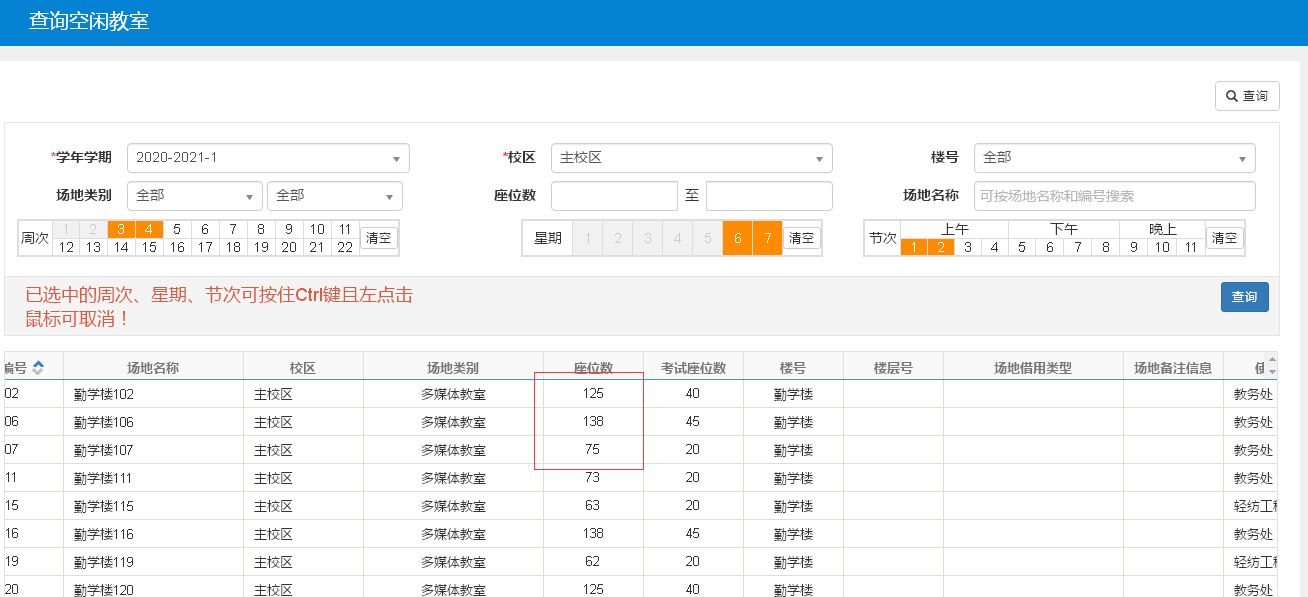This screenshot has width=1308, height=597.
Task: Select period 5 in 下午 节次
Action: [1022, 247]
